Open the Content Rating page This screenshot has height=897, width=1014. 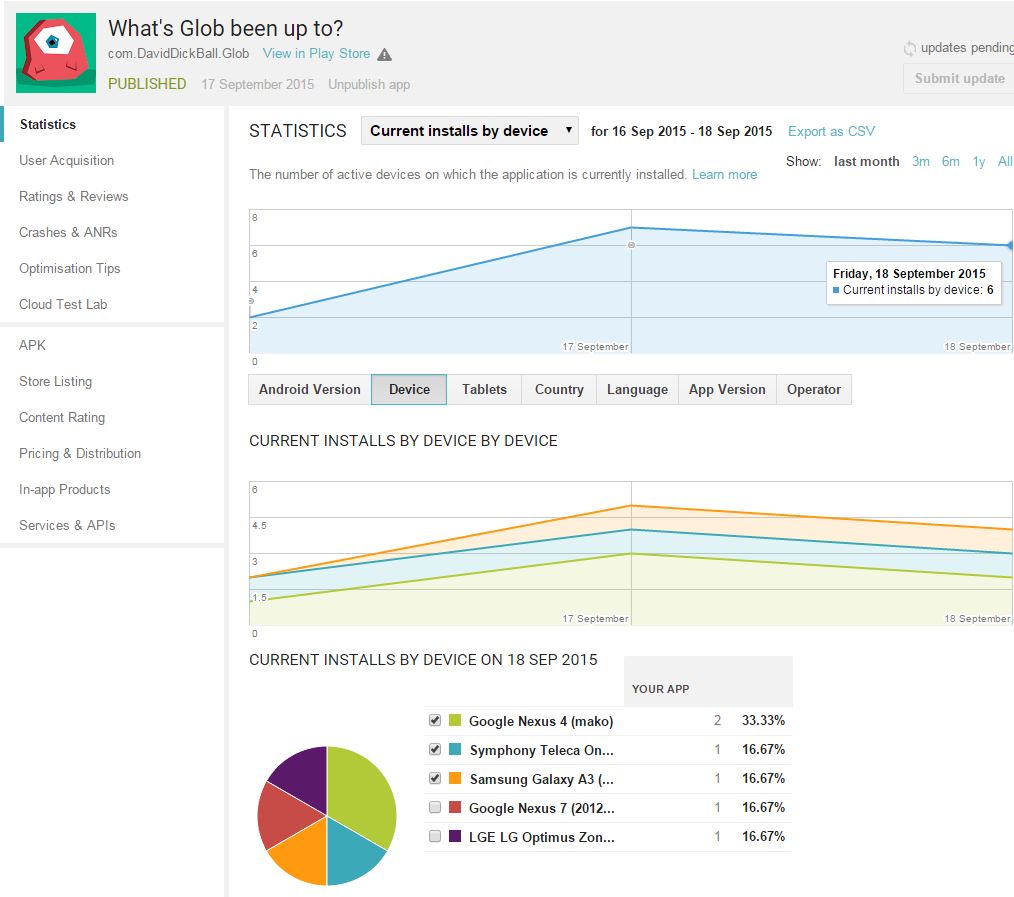coord(62,417)
